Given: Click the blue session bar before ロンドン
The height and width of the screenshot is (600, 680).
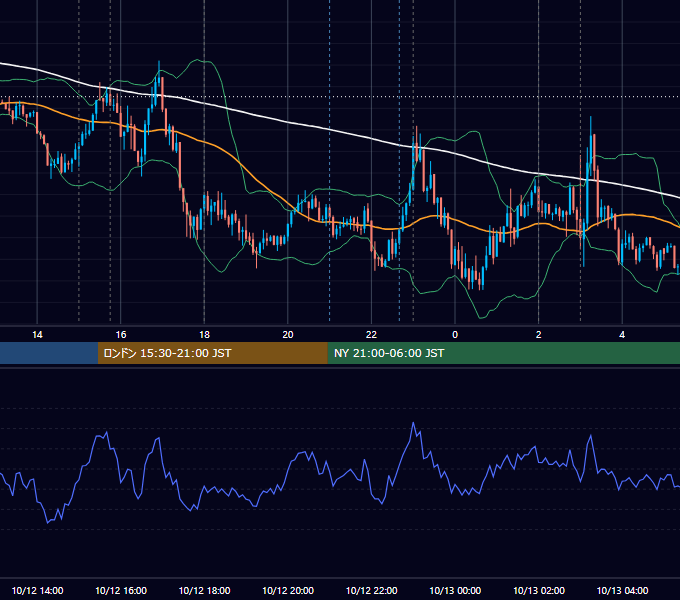Looking at the screenshot, I should (49, 353).
